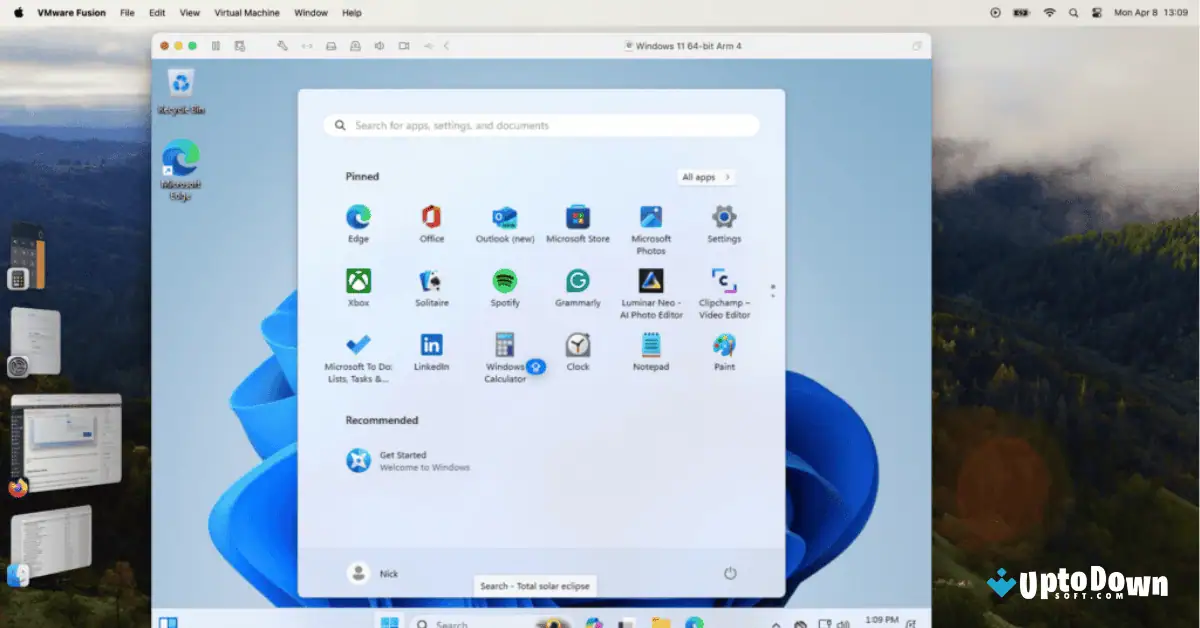Image resolution: width=1200 pixels, height=628 pixels.
Task: Launch the Paint app
Action: (723, 350)
